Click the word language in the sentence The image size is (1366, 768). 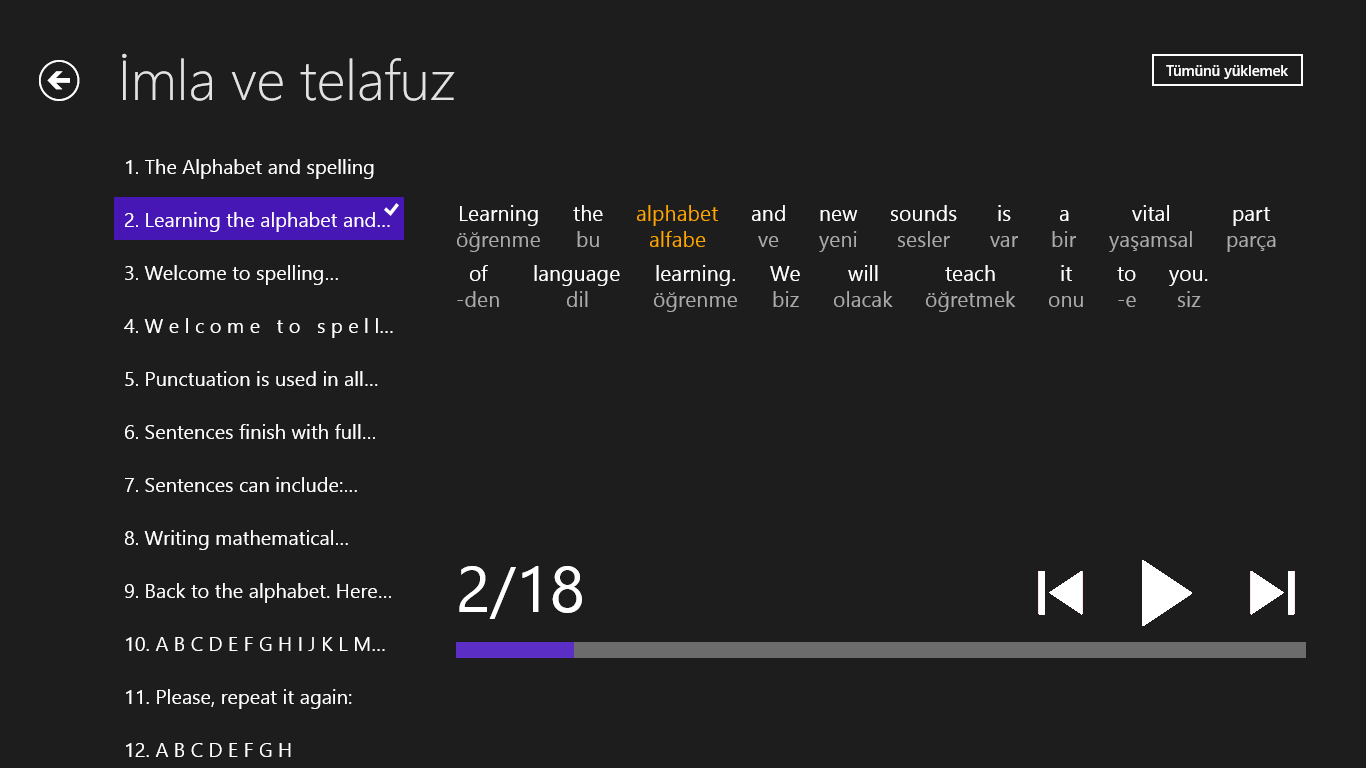coord(576,274)
